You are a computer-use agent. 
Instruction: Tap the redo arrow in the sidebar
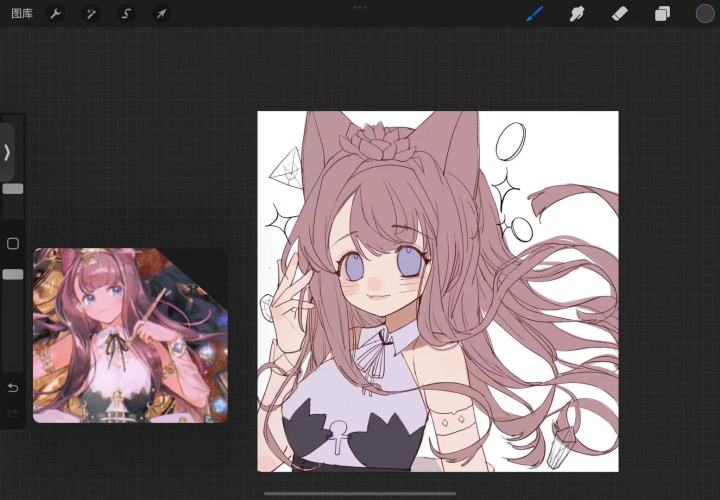pyautogui.click(x=13, y=413)
